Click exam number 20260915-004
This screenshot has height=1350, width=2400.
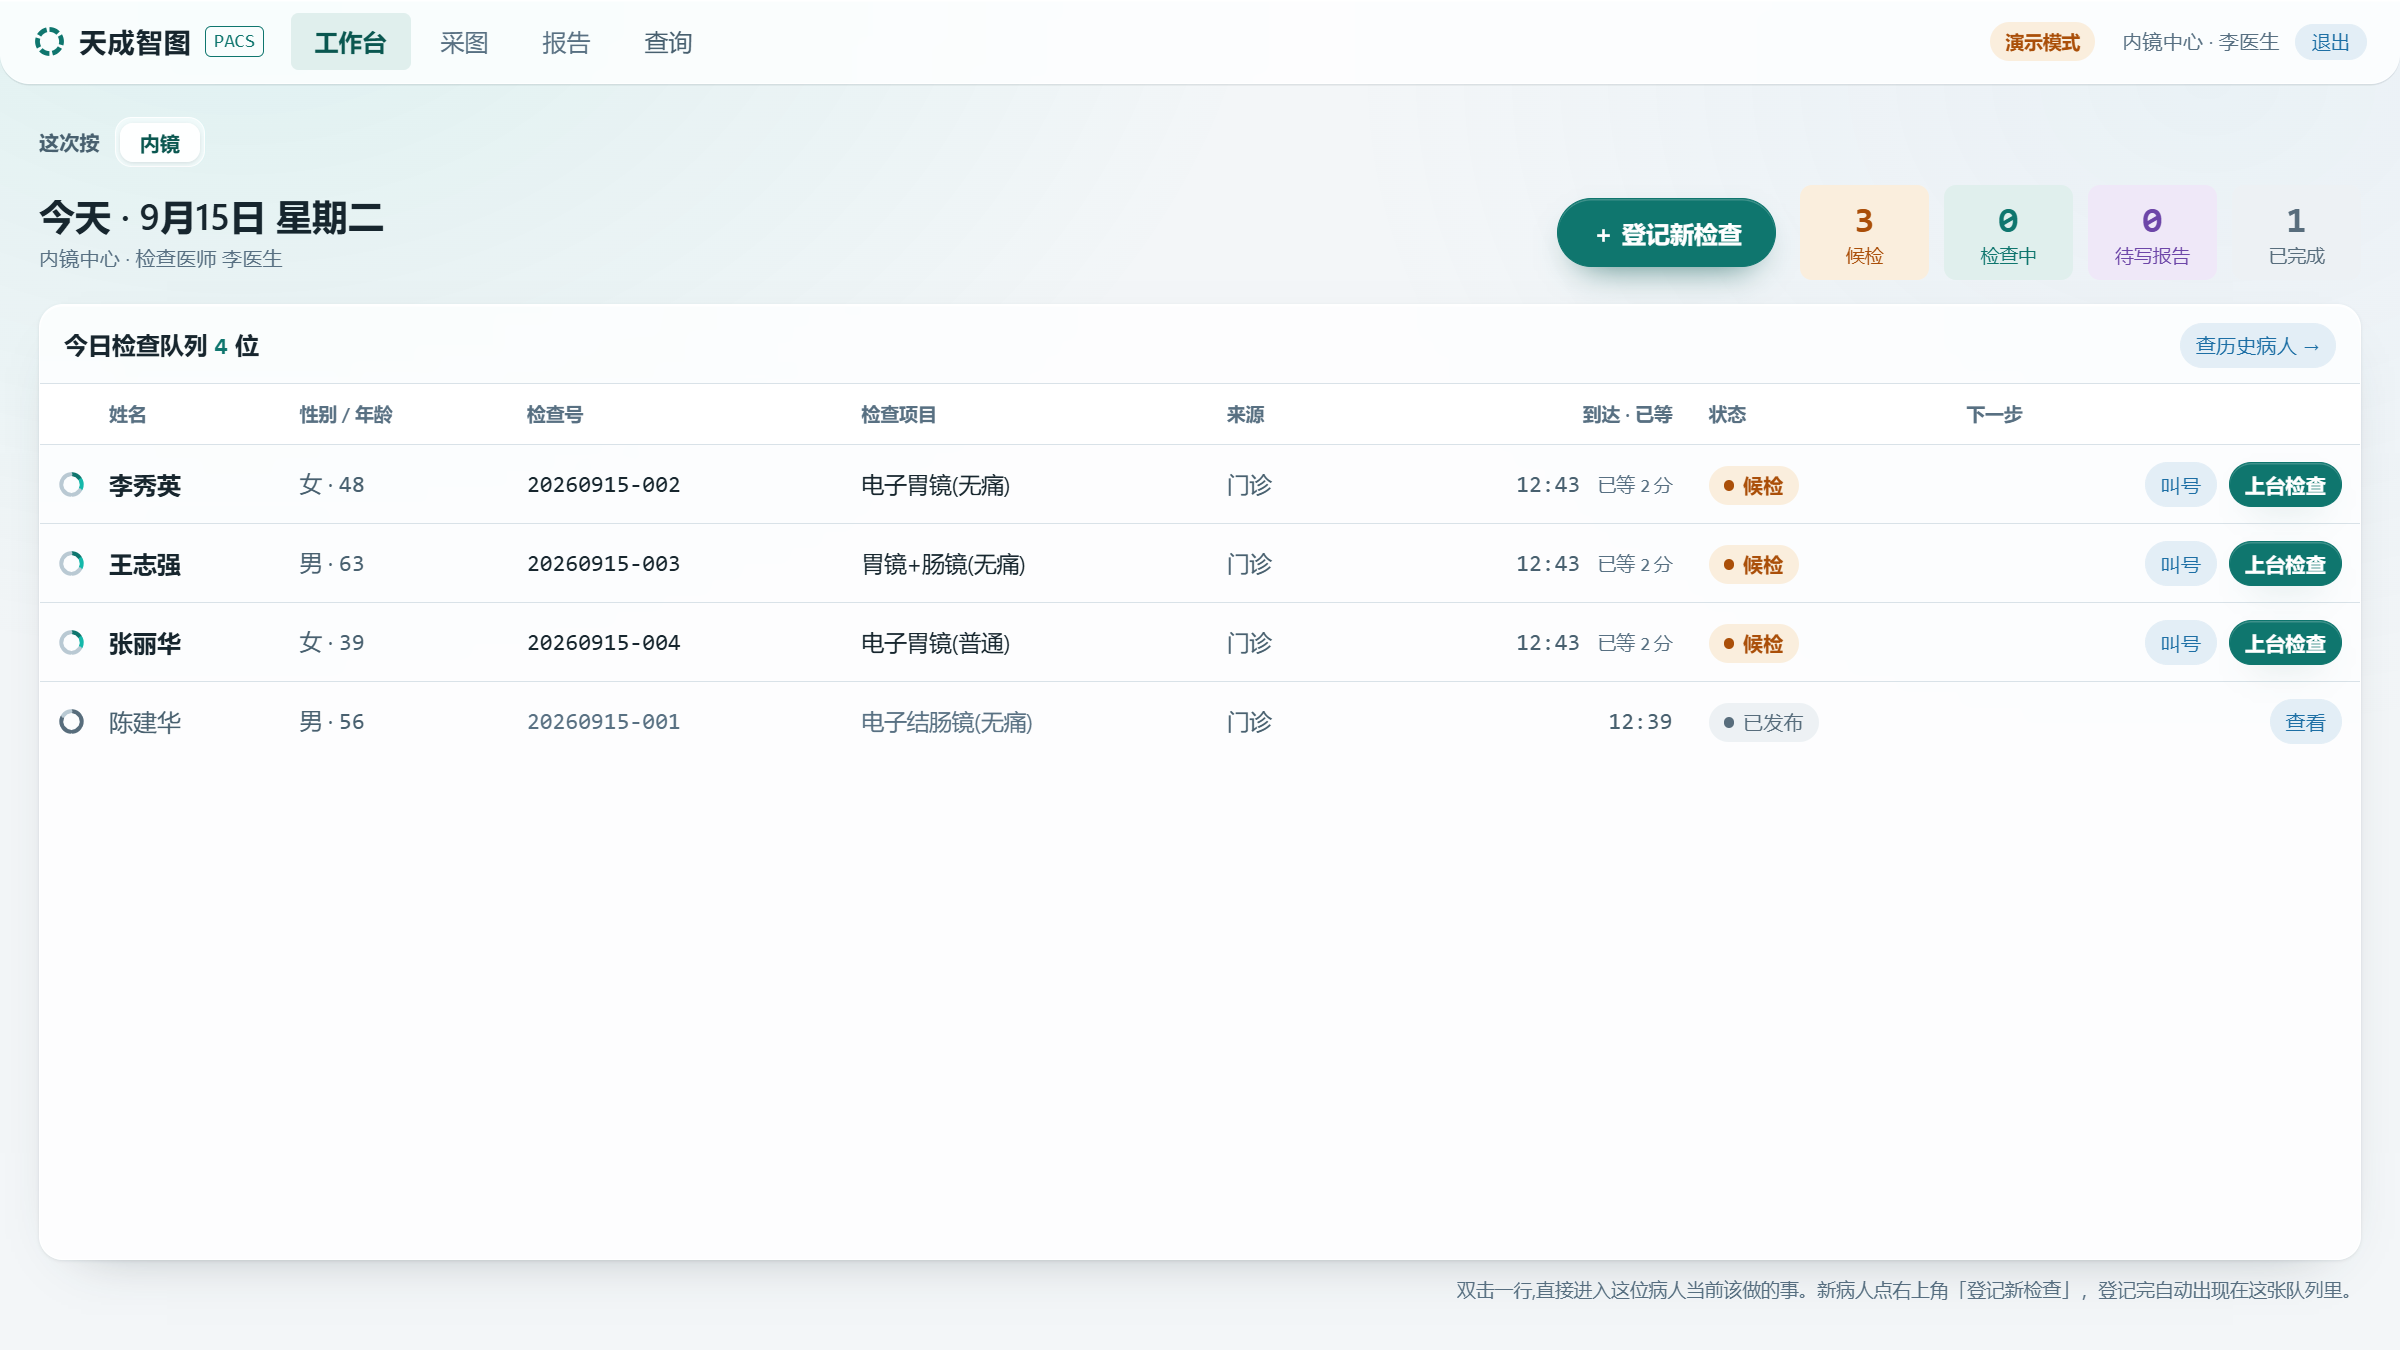tap(604, 643)
